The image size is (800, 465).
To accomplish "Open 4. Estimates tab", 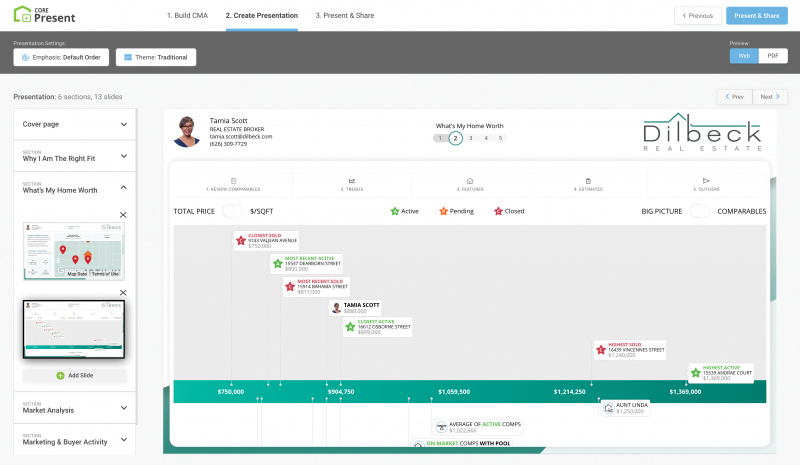I will coord(588,184).
